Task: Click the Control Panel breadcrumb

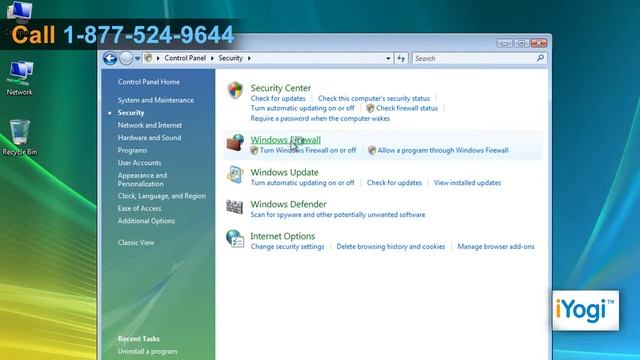Action: (185, 58)
